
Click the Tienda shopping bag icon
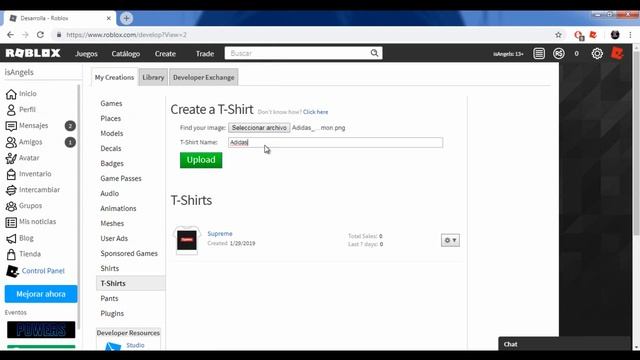tap(11, 254)
